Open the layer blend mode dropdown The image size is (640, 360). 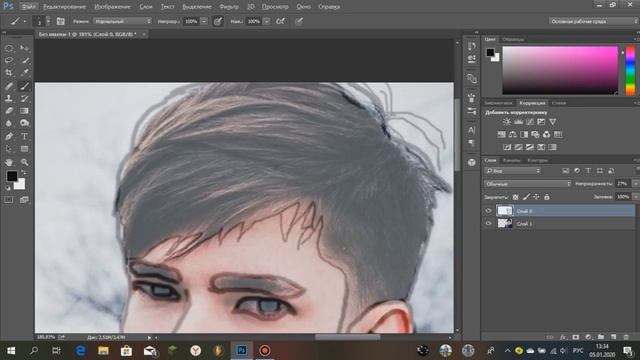(528, 184)
